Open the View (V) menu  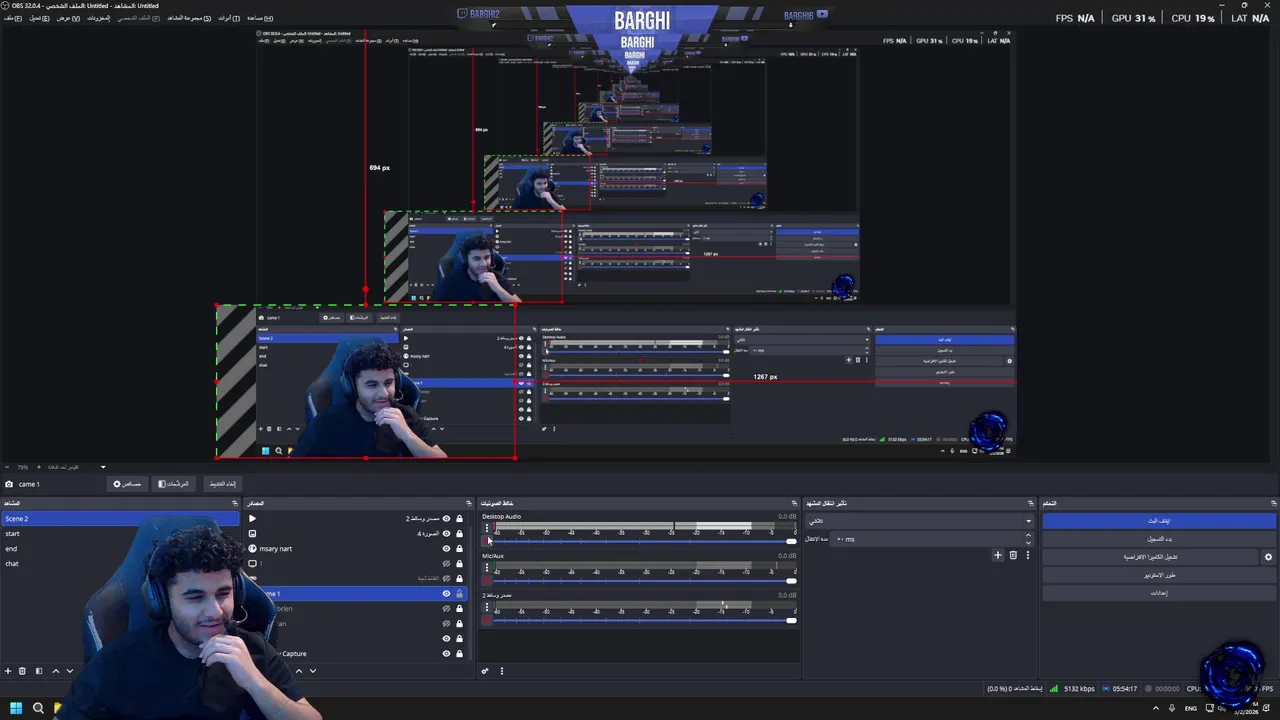(x=68, y=18)
